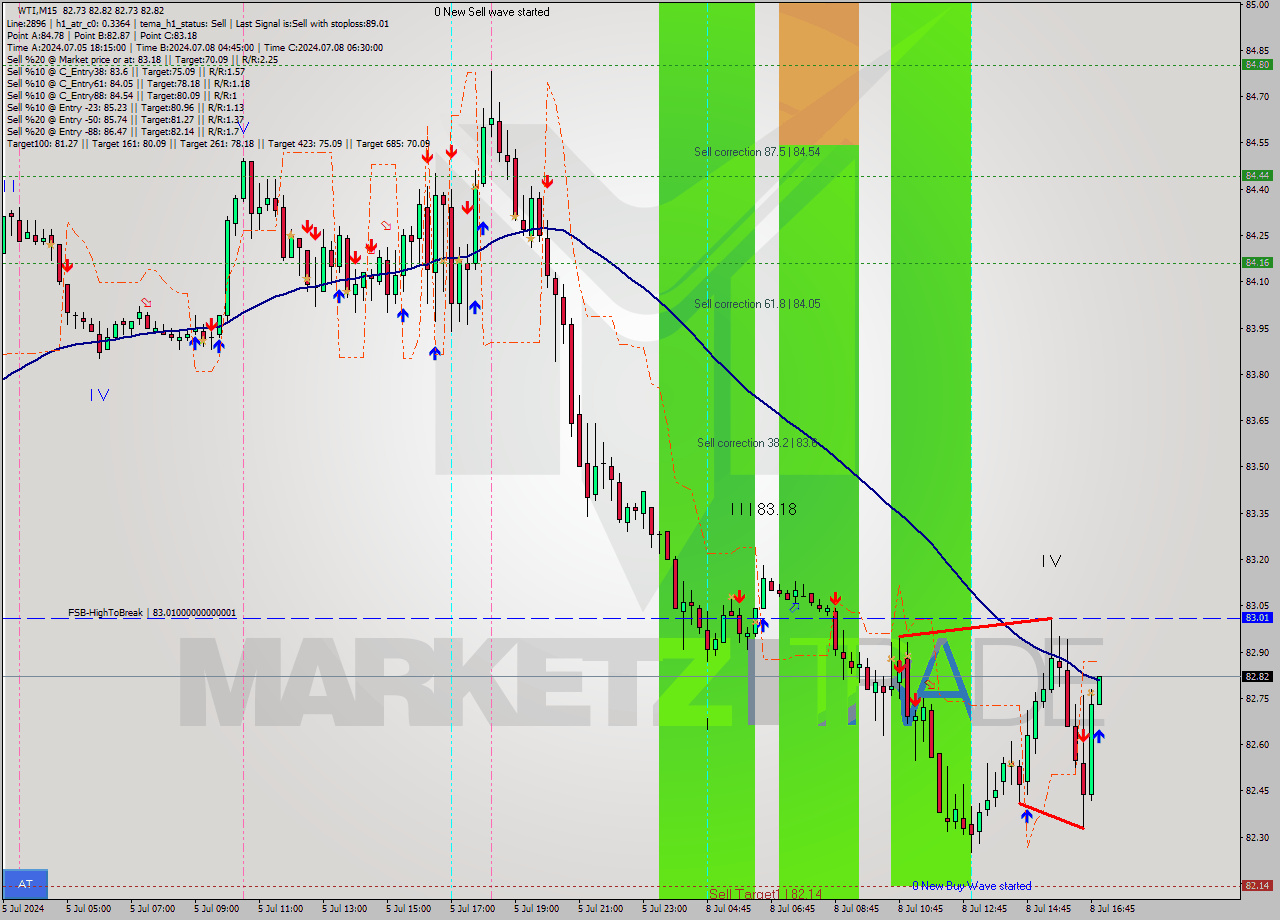Click the 82.30 value on price axis
This screenshot has width=1280, height=920.
point(1257,838)
